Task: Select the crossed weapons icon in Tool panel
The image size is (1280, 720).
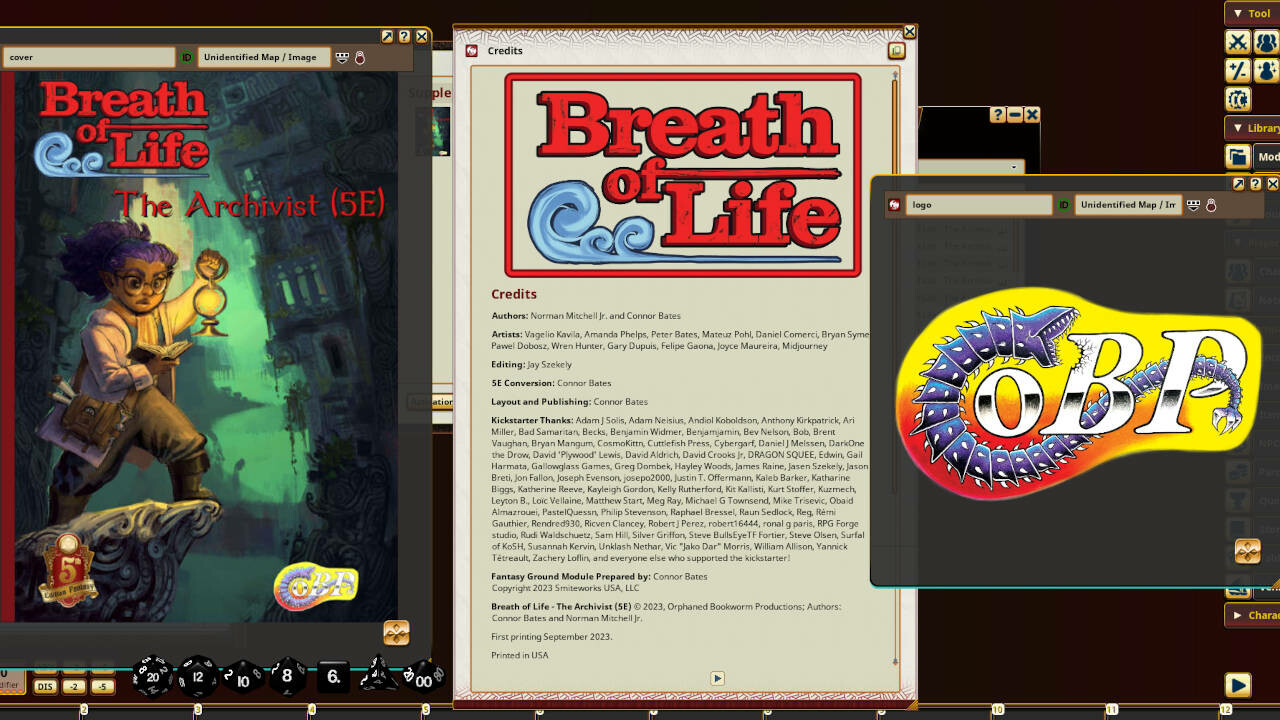Action: 1237,41
